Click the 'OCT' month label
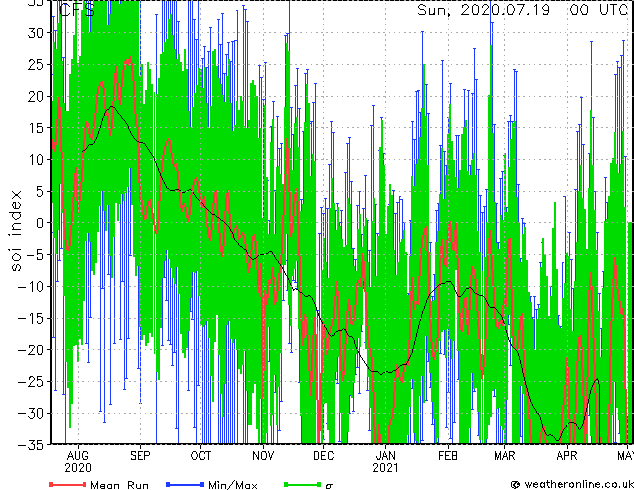This screenshot has height=490, width=634. 201,456
